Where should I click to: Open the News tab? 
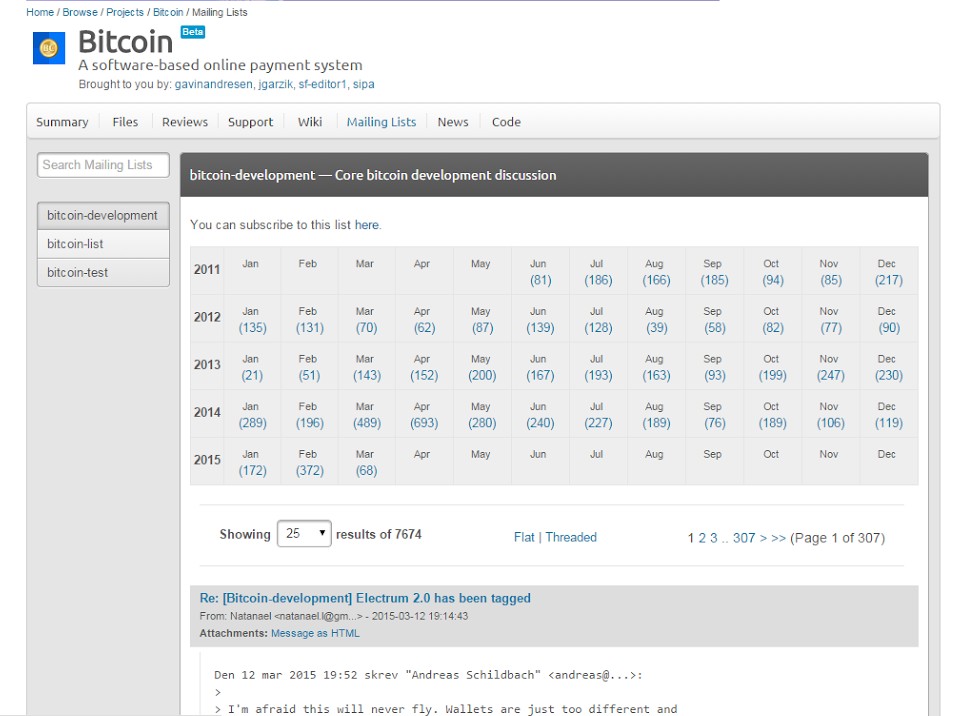tap(453, 122)
